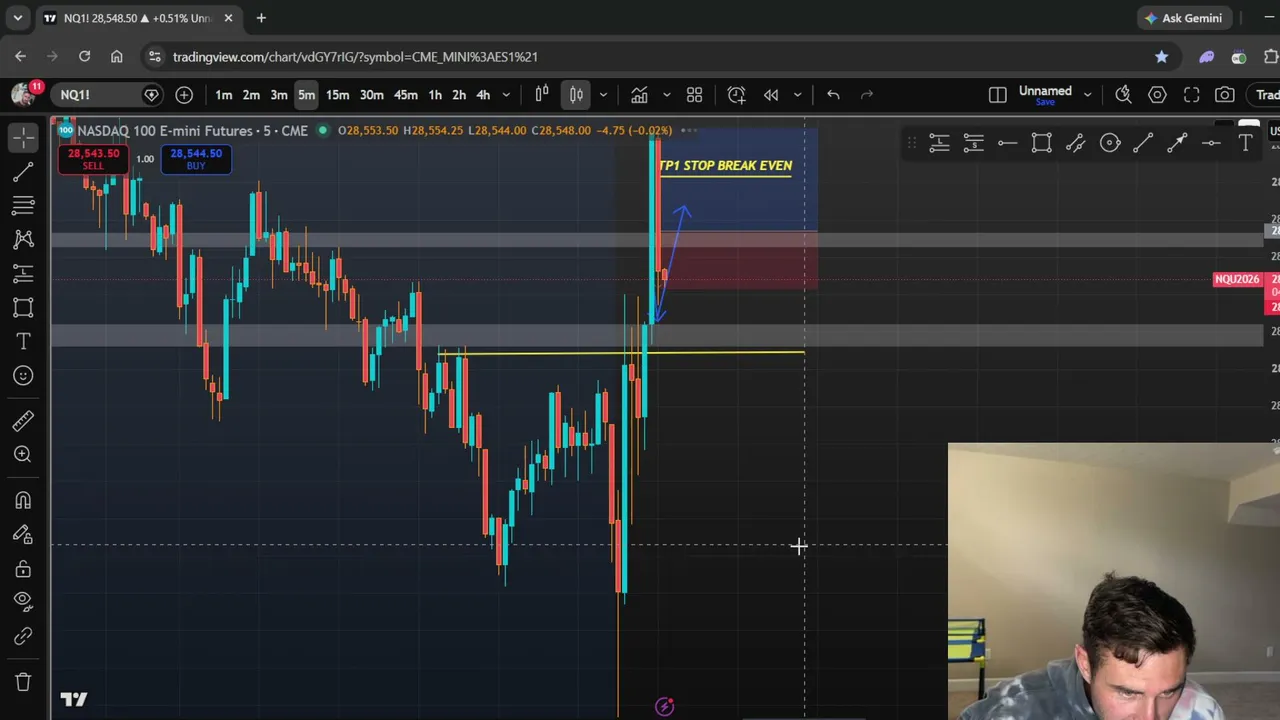The image size is (1280, 720).
Task: Expand the replay options dropdown
Action: [797, 95]
